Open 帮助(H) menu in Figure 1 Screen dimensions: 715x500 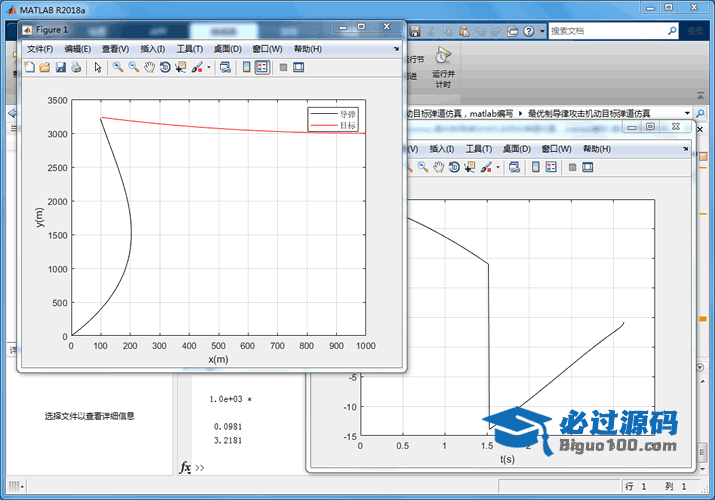click(308, 49)
